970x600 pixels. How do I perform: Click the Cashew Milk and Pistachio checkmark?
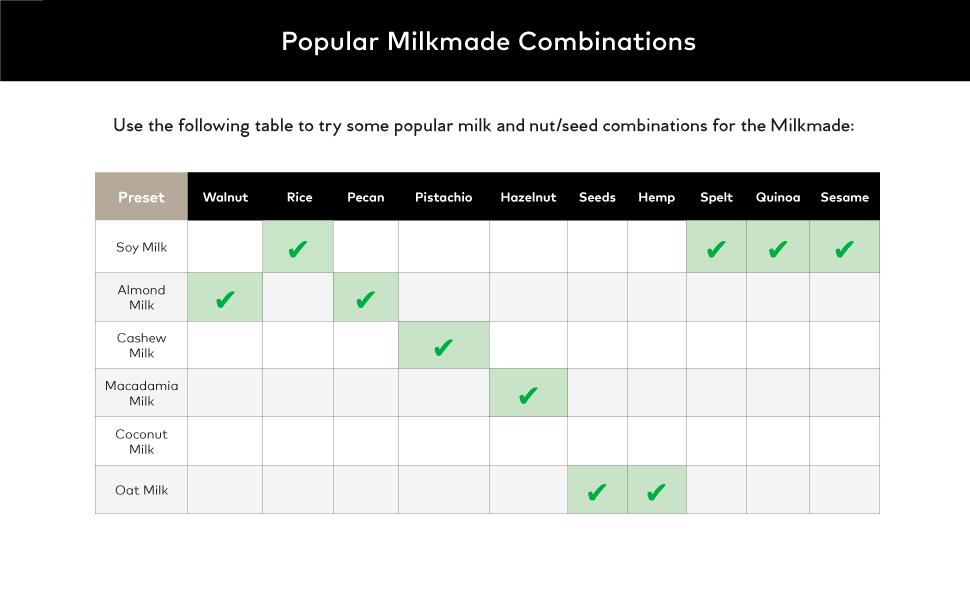click(443, 347)
